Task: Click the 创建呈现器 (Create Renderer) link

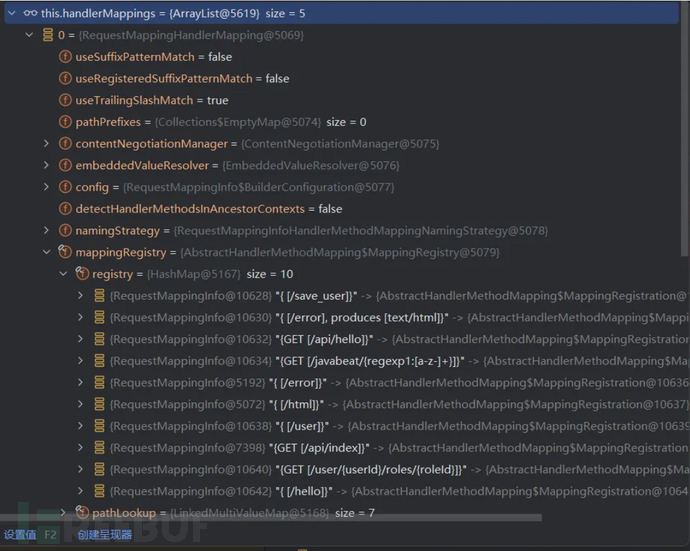Action: tap(104, 535)
